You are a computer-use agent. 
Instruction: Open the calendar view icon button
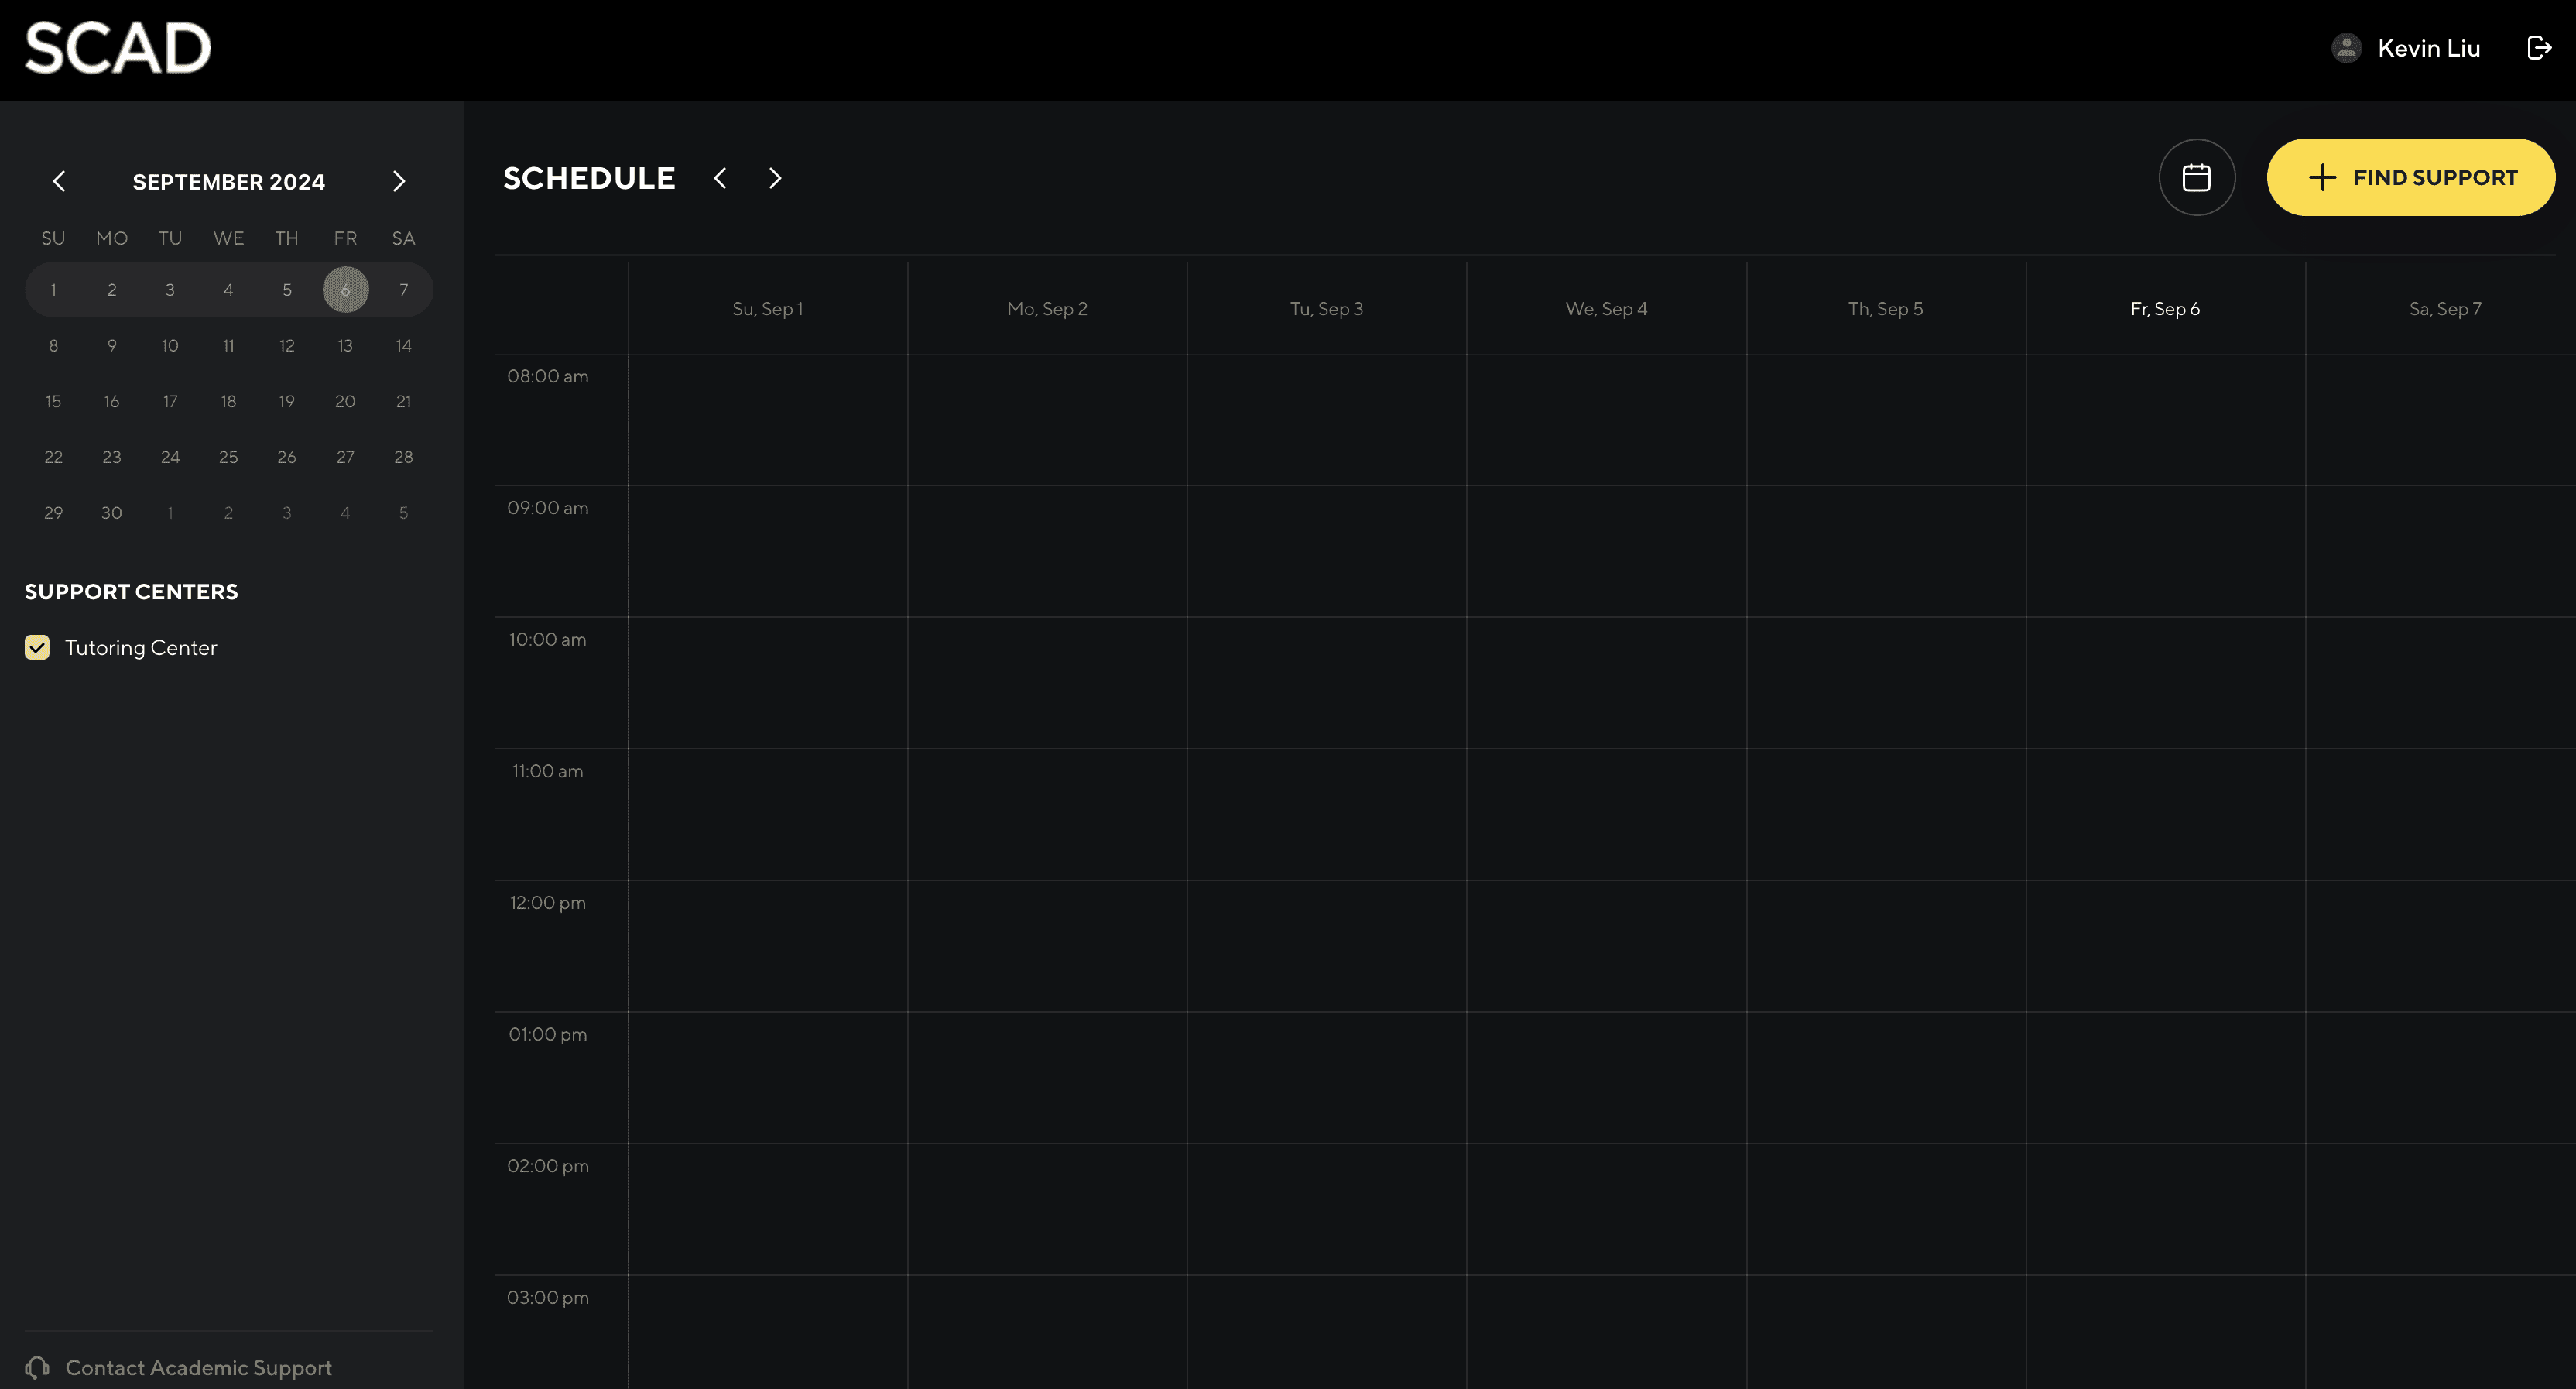[2196, 177]
